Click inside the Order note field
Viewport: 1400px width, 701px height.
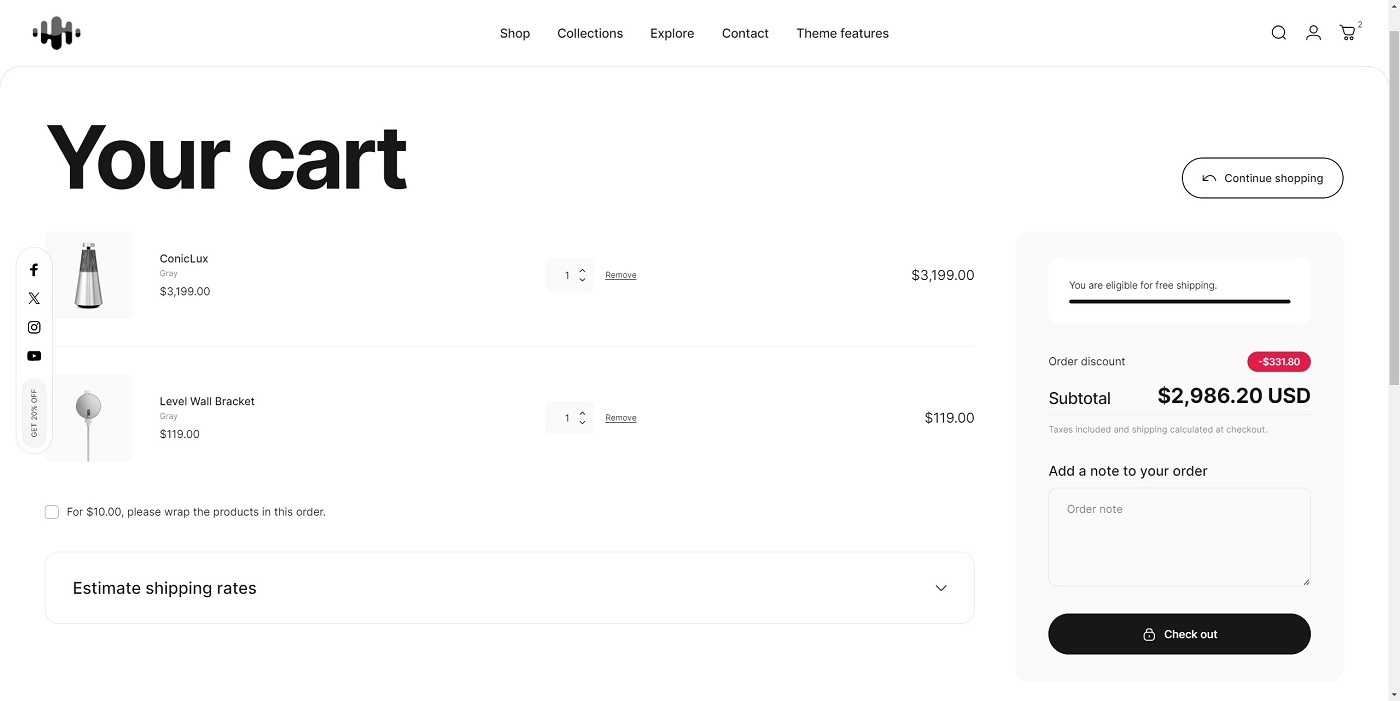[x=1179, y=536]
